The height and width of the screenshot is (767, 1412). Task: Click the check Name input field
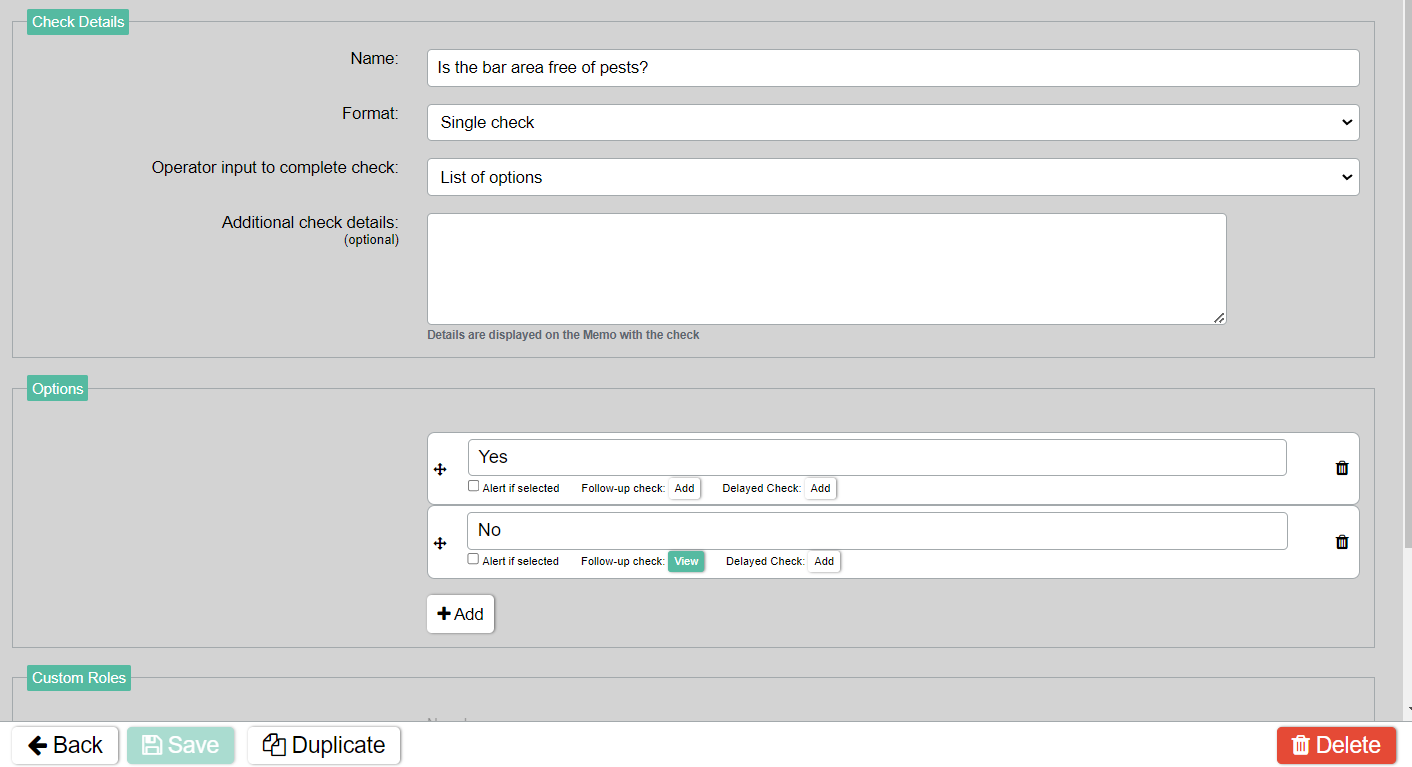[892, 68]
